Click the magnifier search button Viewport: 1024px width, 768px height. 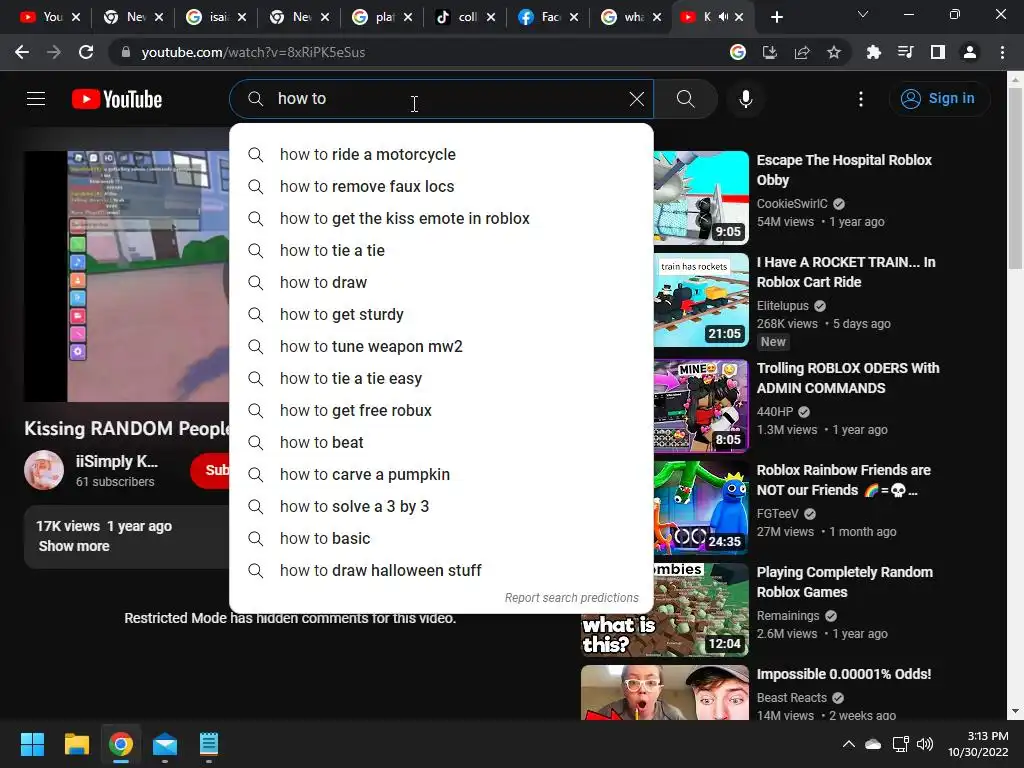pyautogui.click(x=685, y=99)
